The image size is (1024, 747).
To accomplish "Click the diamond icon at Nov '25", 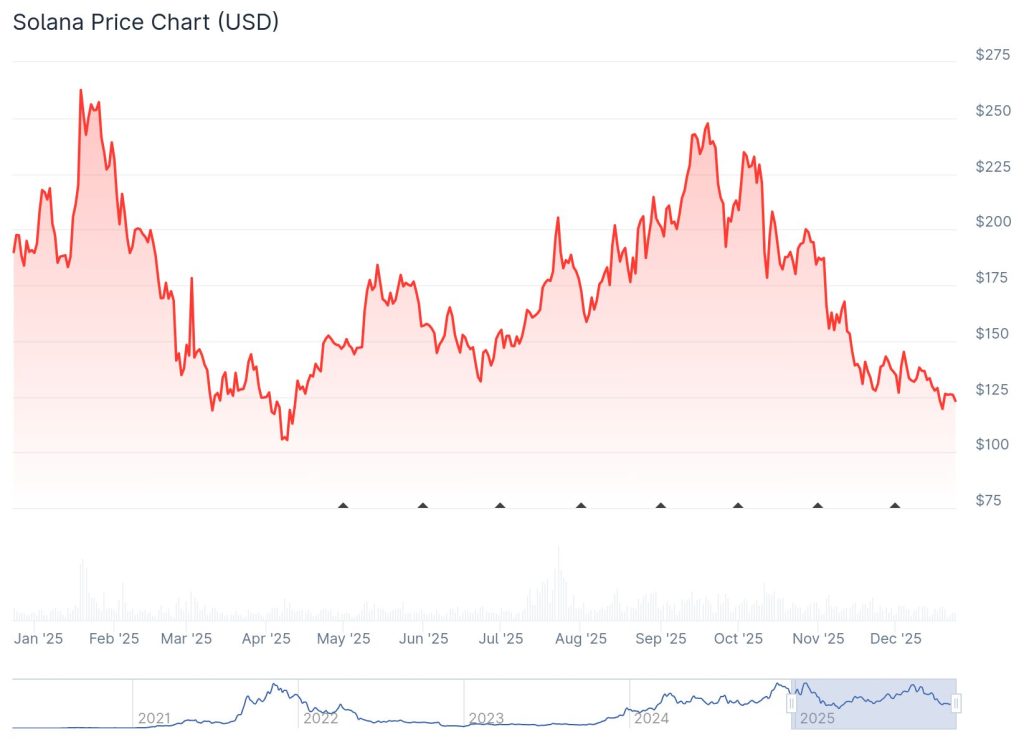I will [818, 506].
